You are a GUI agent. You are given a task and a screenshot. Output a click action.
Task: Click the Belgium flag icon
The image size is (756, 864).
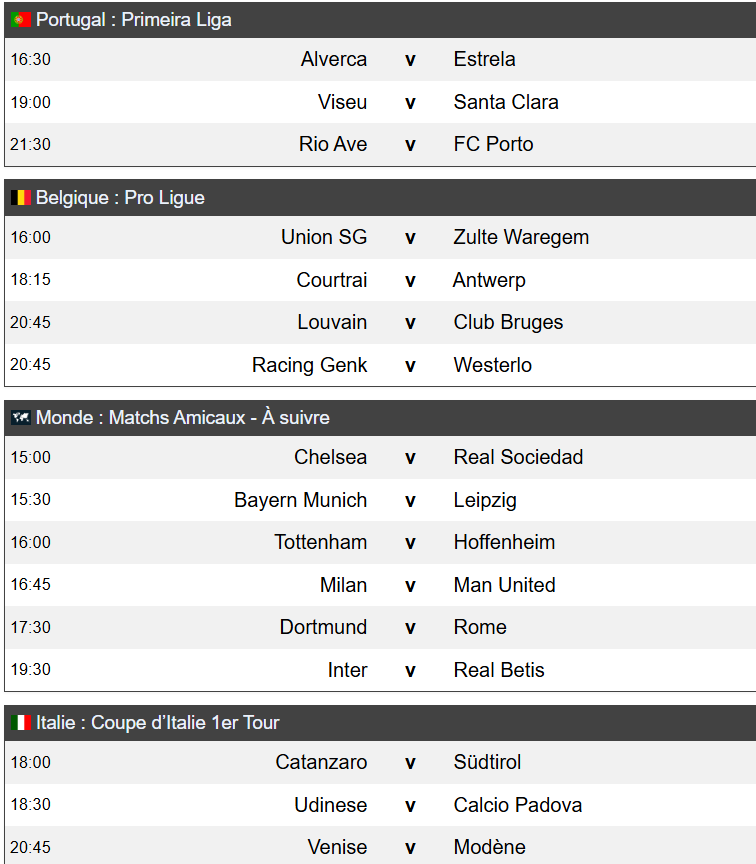[x=21, y=197]
